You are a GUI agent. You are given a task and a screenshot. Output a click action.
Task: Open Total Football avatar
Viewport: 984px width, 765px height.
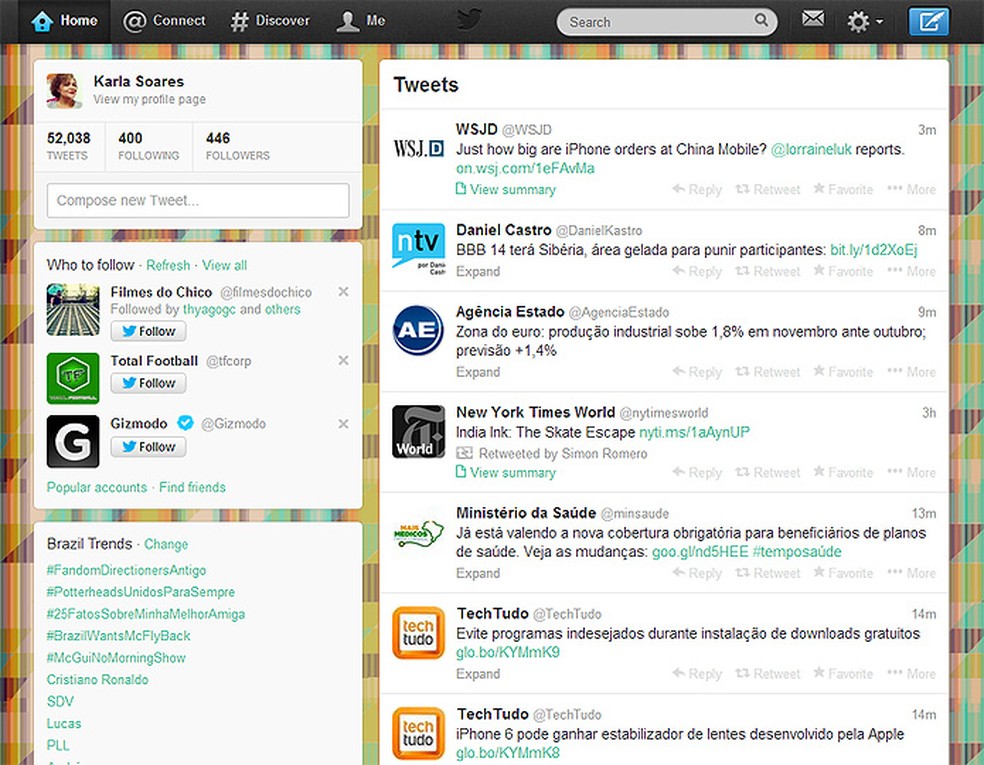click(73, 378)
